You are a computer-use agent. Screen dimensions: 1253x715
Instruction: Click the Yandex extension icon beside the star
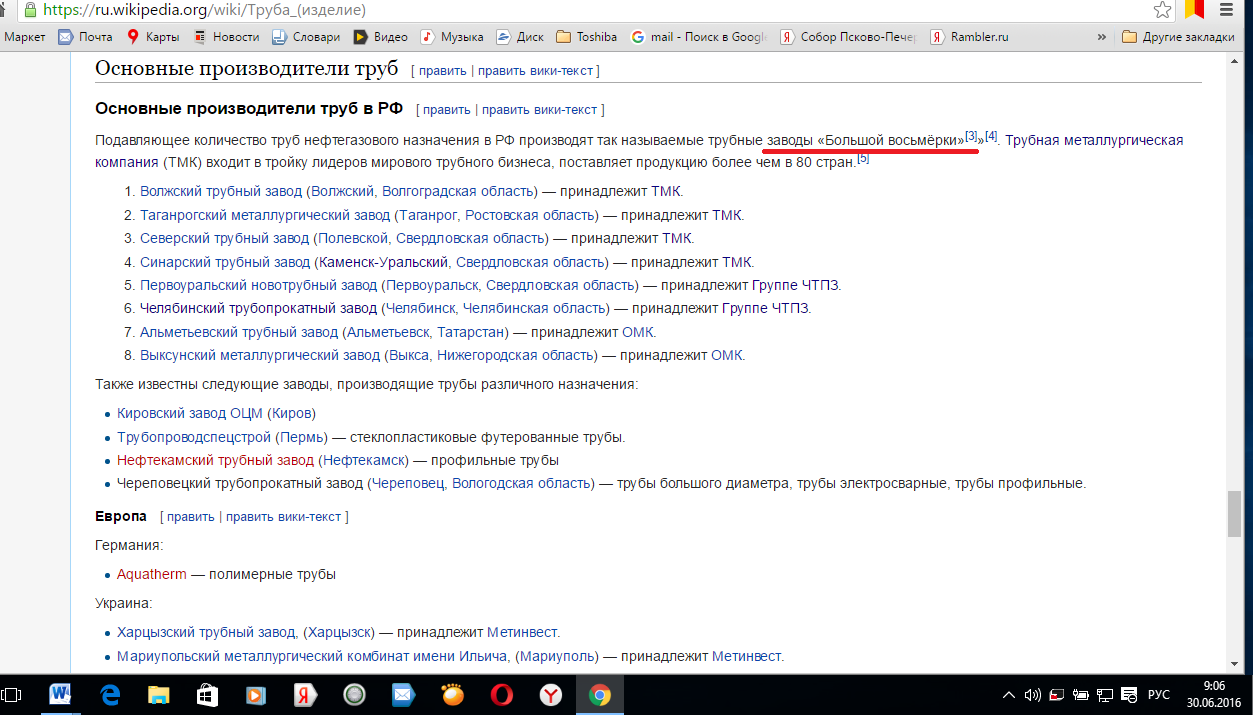click(1194, 10)
